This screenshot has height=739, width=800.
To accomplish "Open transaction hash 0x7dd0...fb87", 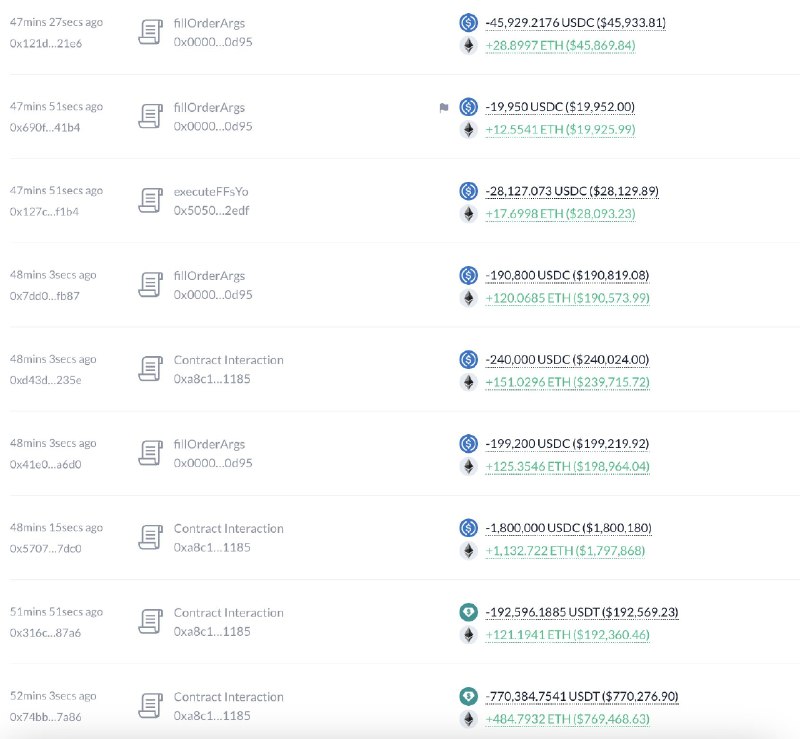I will tap(44, 296).
